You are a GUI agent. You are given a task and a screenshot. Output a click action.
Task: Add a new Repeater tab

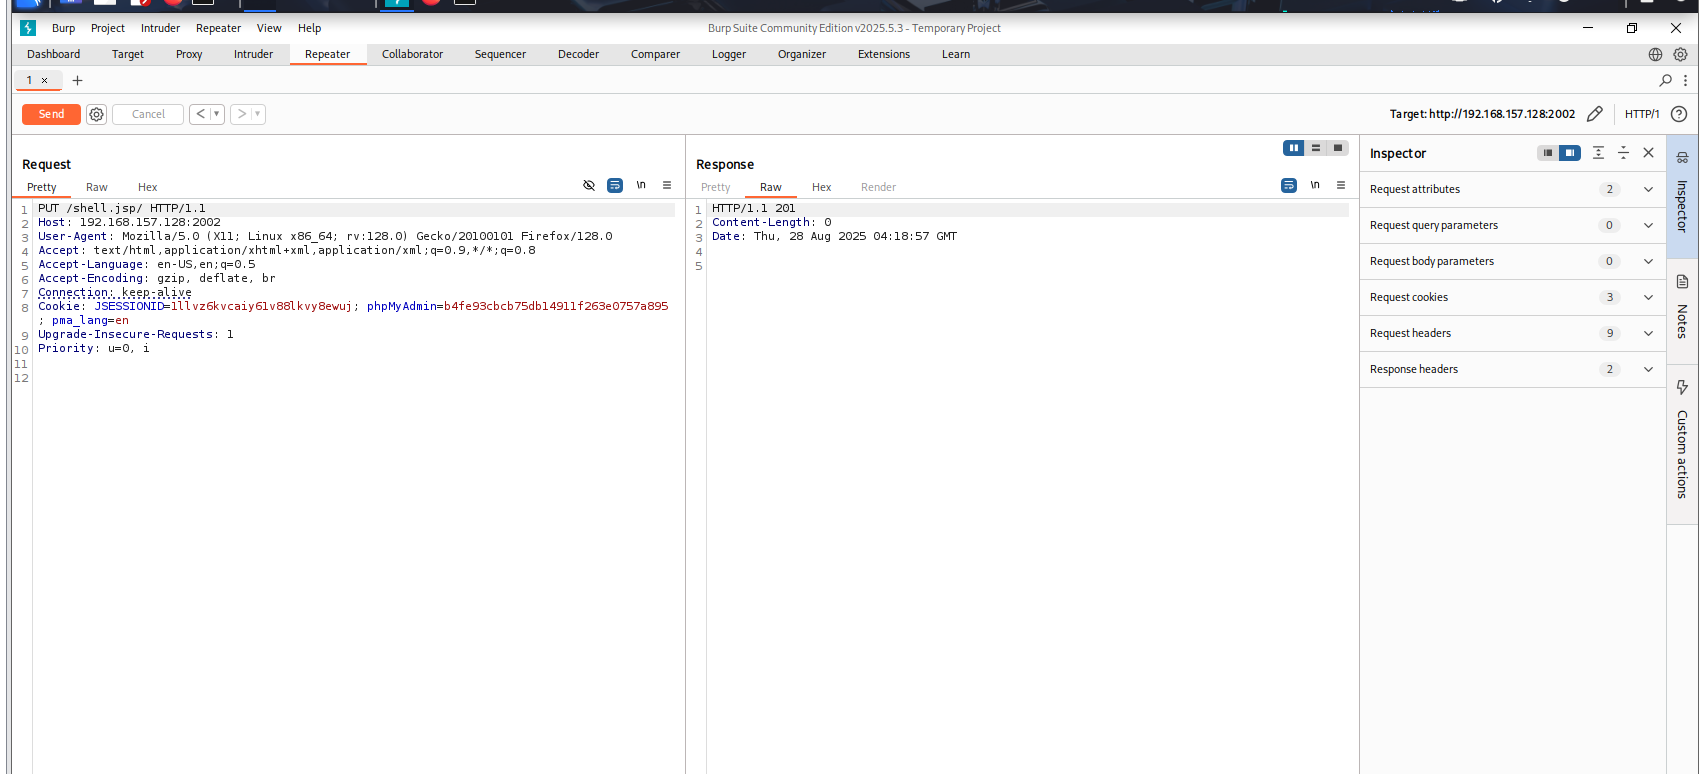click(77, 80)
